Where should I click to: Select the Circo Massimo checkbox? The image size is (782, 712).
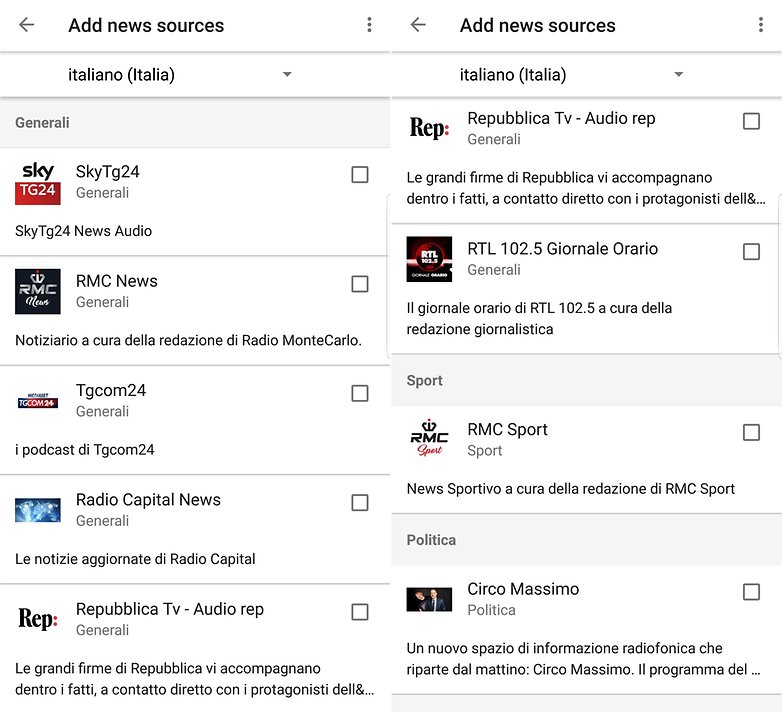751,592
